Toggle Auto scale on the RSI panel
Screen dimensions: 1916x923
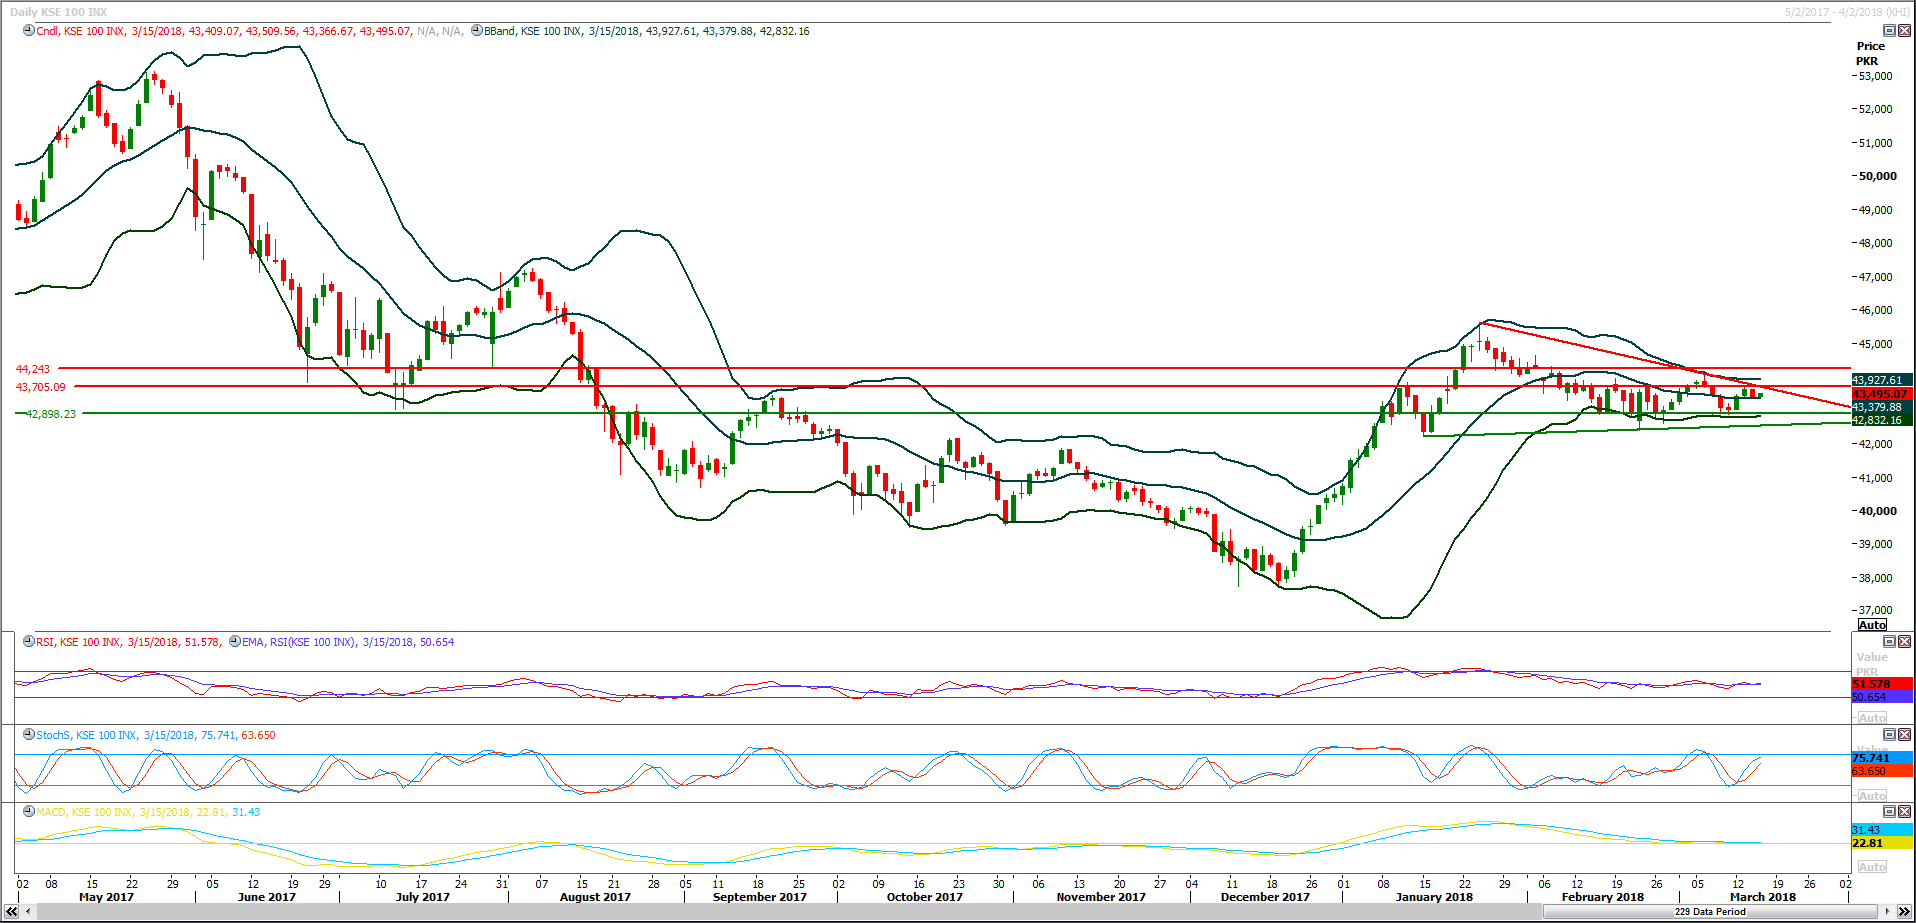(x=1872, y=718)
